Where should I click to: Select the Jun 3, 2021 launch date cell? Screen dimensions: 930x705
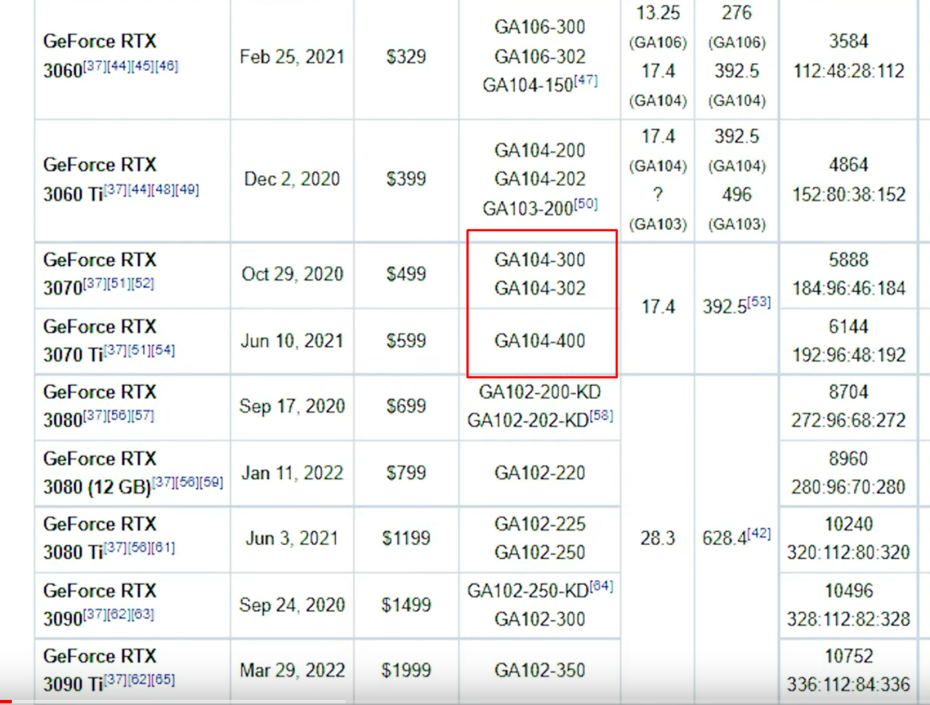pos(292,538)
